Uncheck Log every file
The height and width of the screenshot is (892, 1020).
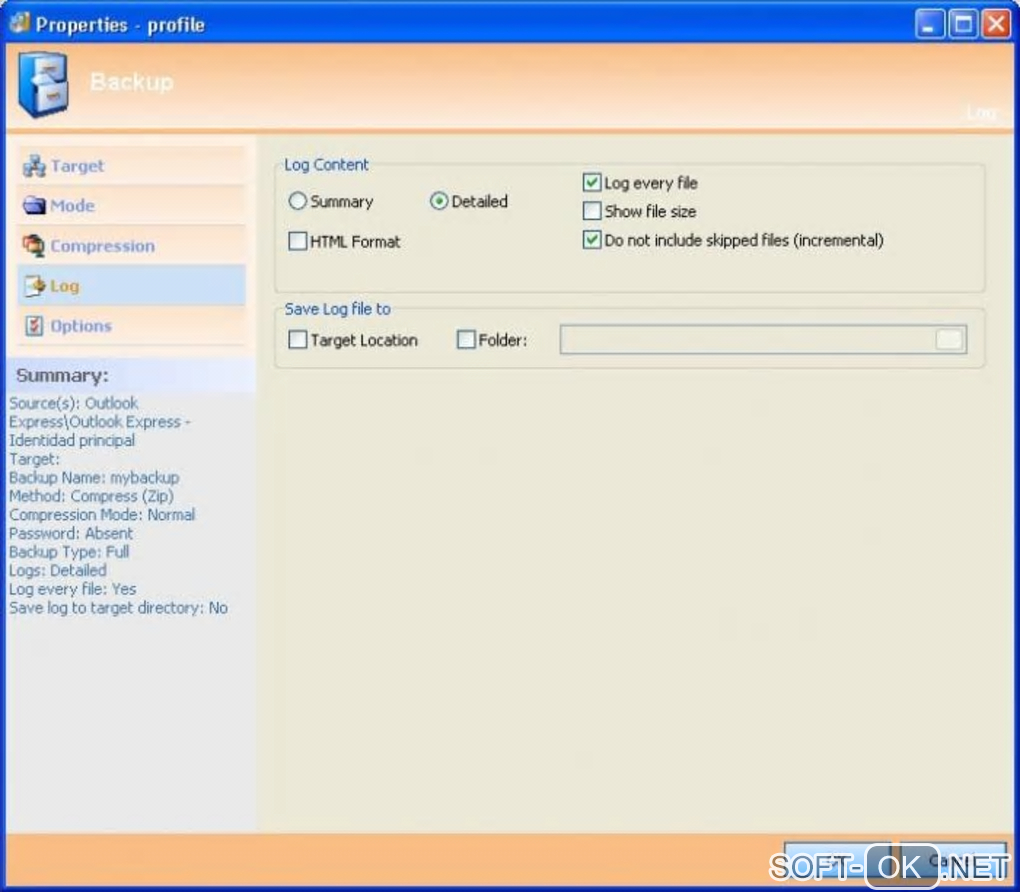coord(591,182)
